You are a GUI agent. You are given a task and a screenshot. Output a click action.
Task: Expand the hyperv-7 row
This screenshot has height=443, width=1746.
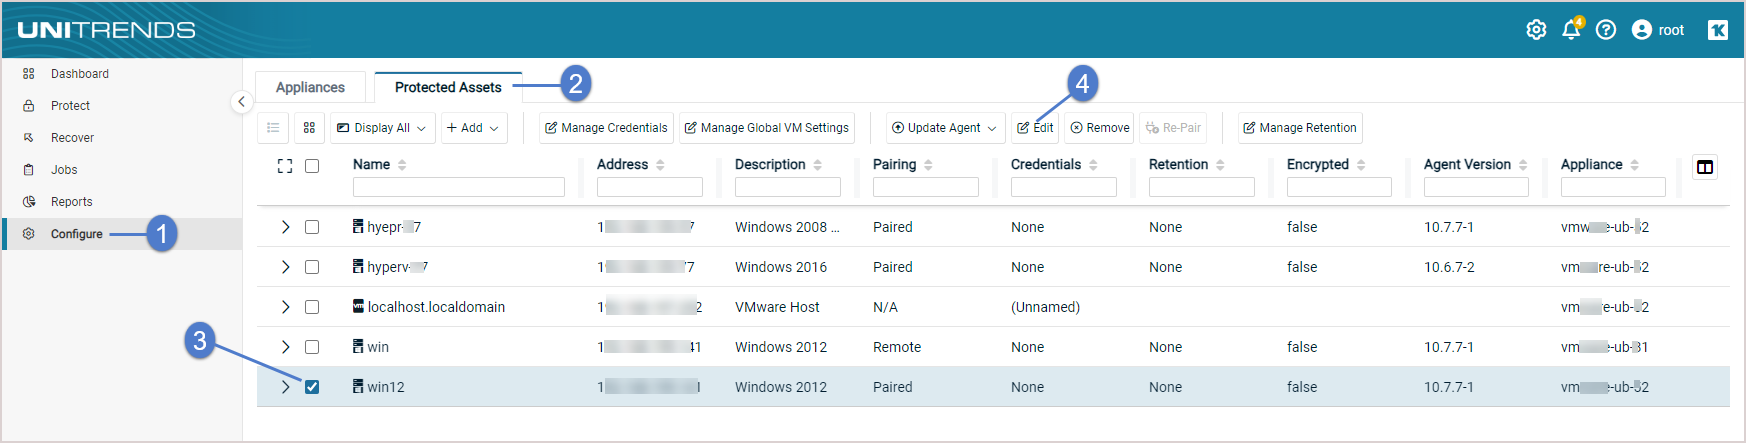click(285, 267)
